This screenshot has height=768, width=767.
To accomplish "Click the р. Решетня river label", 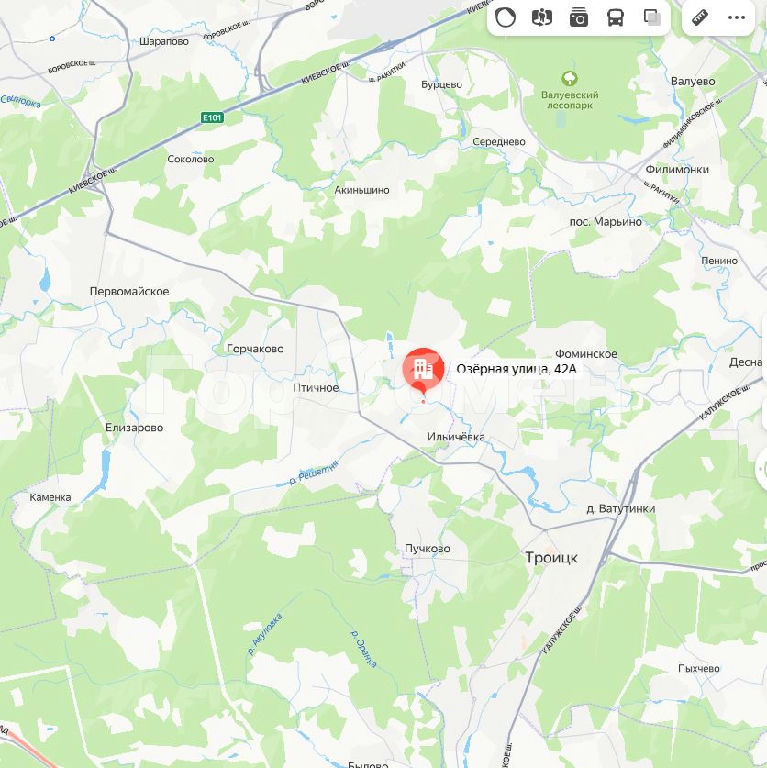I will 313,473.
